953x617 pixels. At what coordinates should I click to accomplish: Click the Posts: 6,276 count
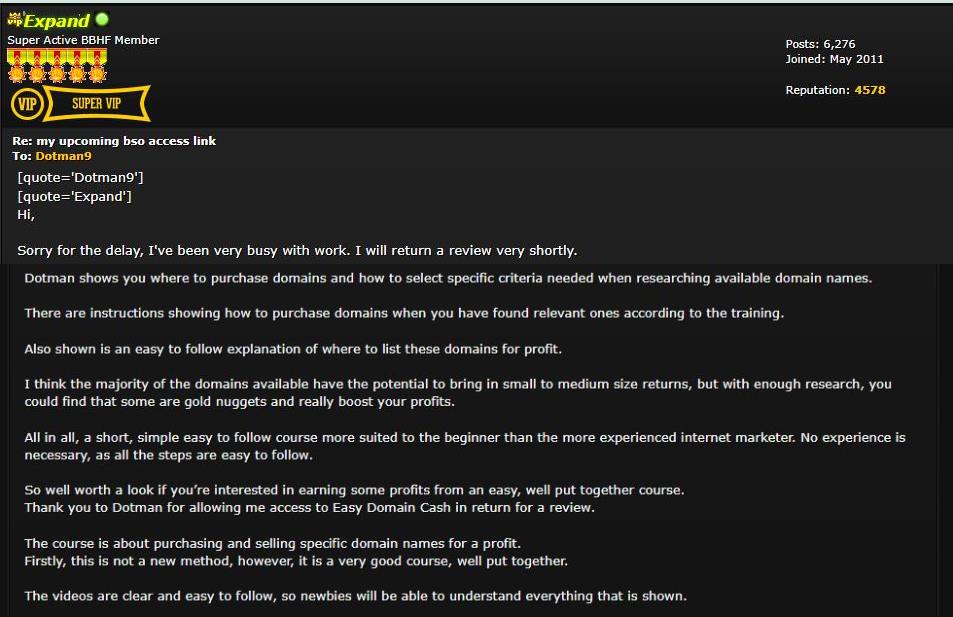click(x=820, y=44)
